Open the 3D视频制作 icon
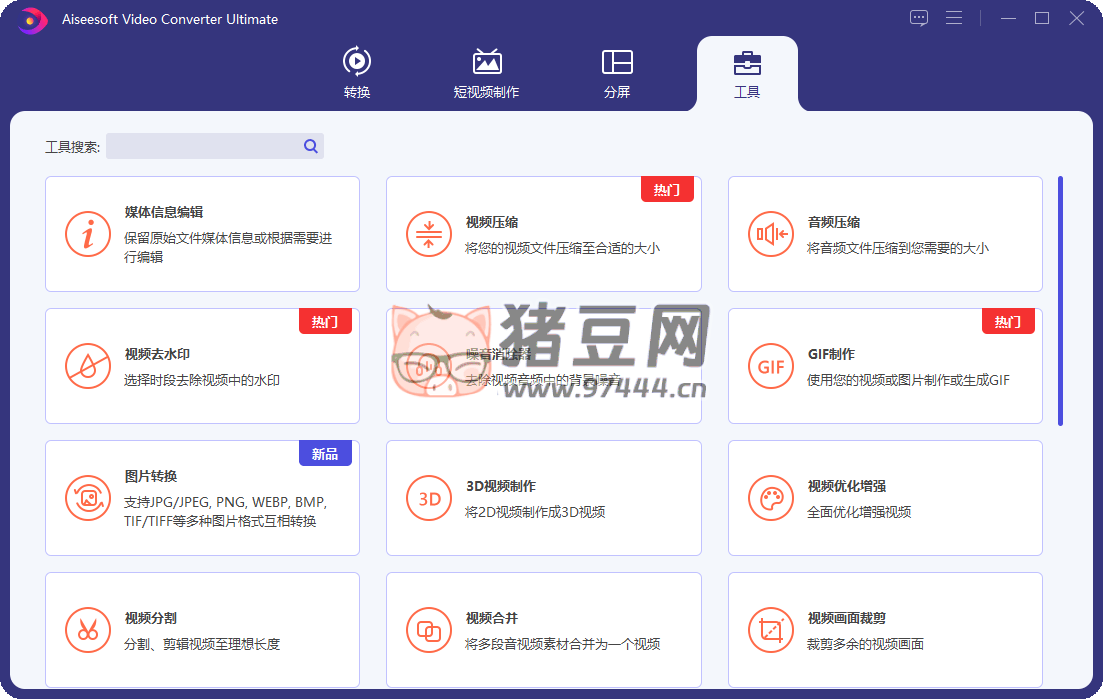The image size is (1103, 699). click(x=429, y=499)
